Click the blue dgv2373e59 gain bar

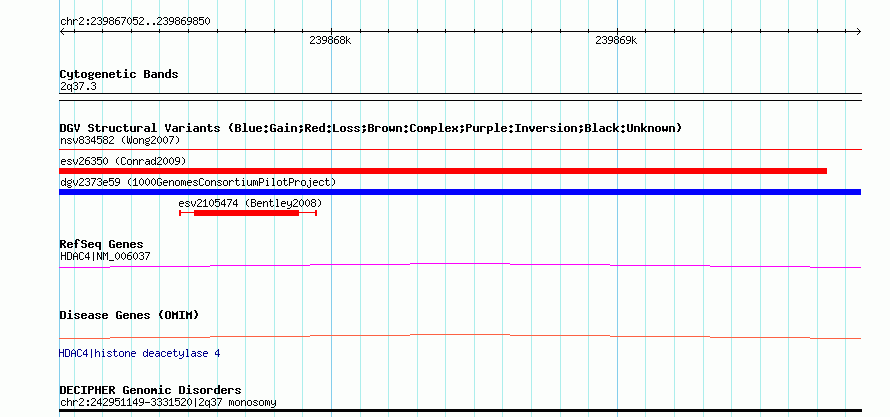460,192
